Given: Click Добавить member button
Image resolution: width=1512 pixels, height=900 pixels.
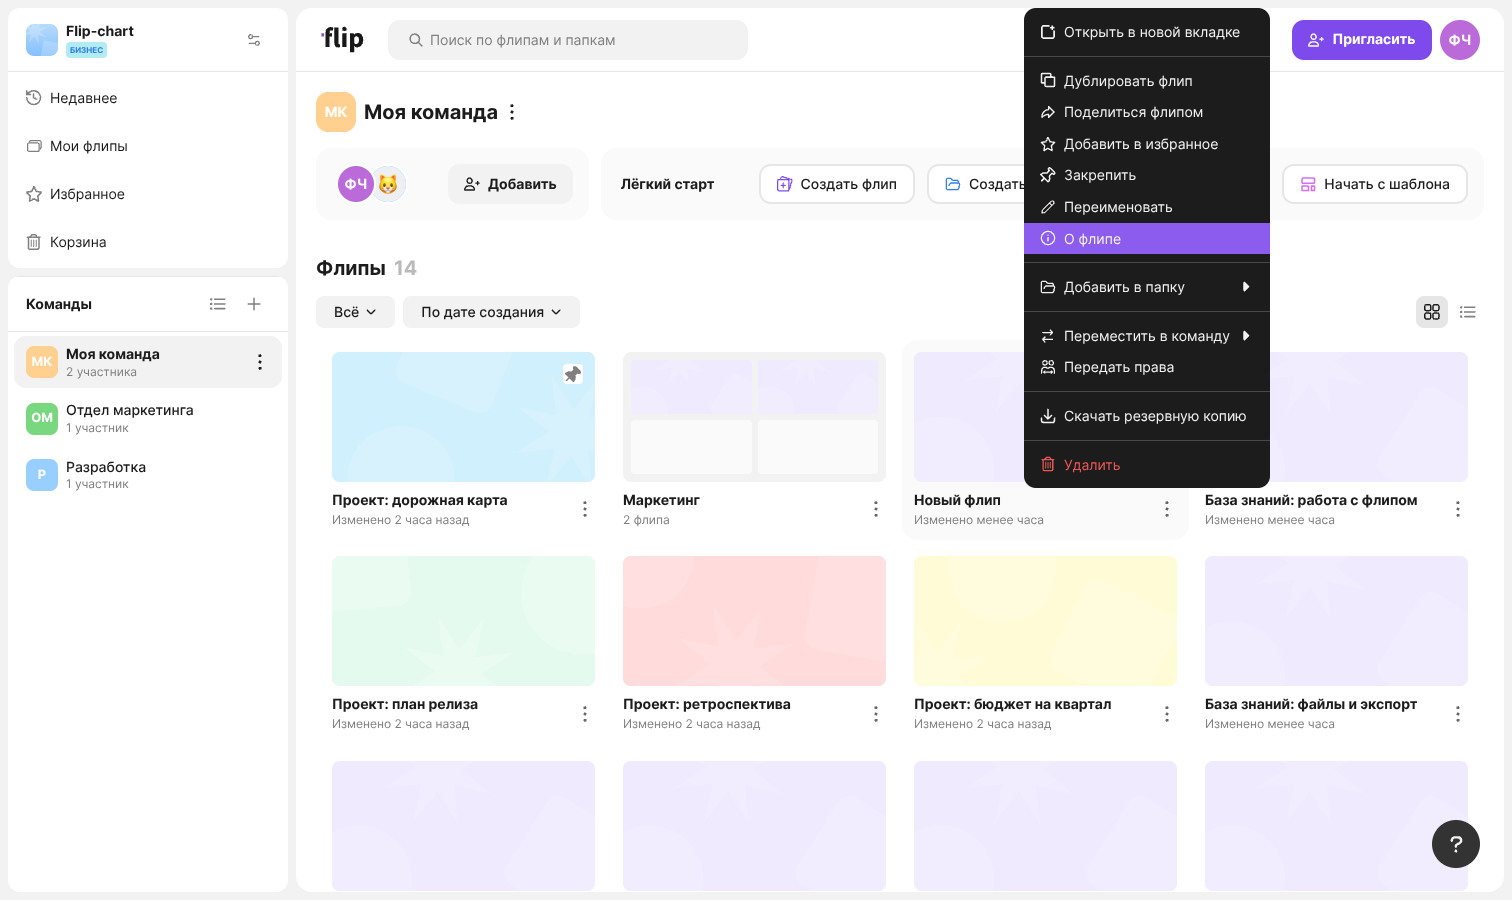Looking at the screenshot, I should pos(510,184).
